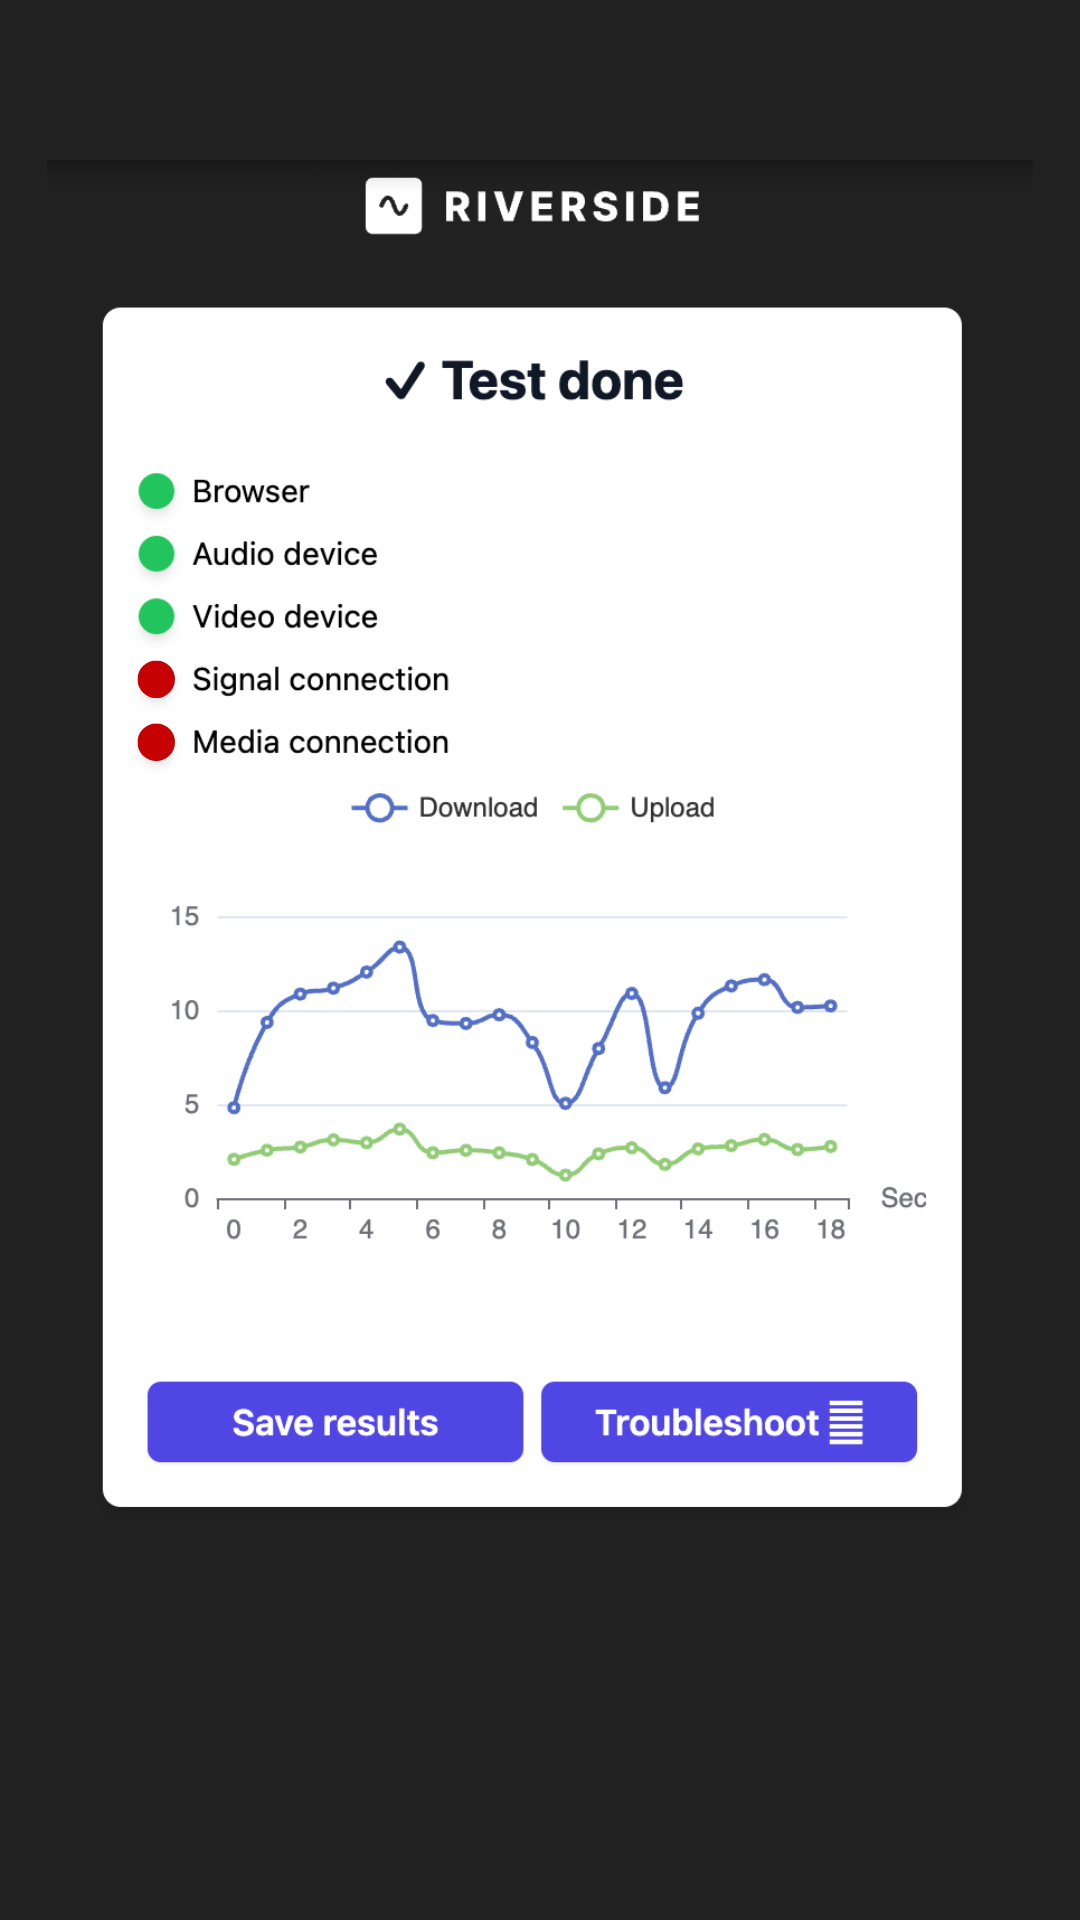Viewport: 1080px width, 1920px height.
Task: Click the Download peak point near 5 seconds
Action: 400,946
